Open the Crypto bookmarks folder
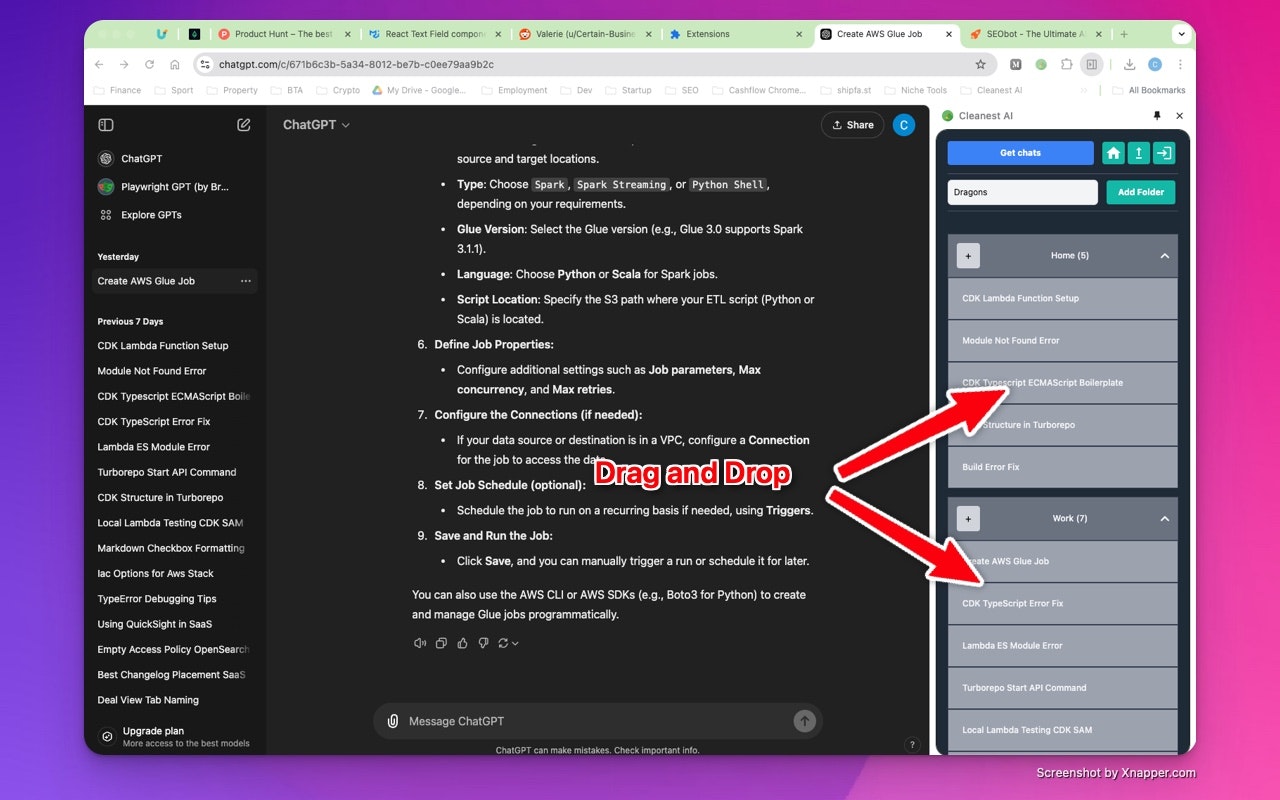This screenshot has height=800, width=1280. point(338,90)
